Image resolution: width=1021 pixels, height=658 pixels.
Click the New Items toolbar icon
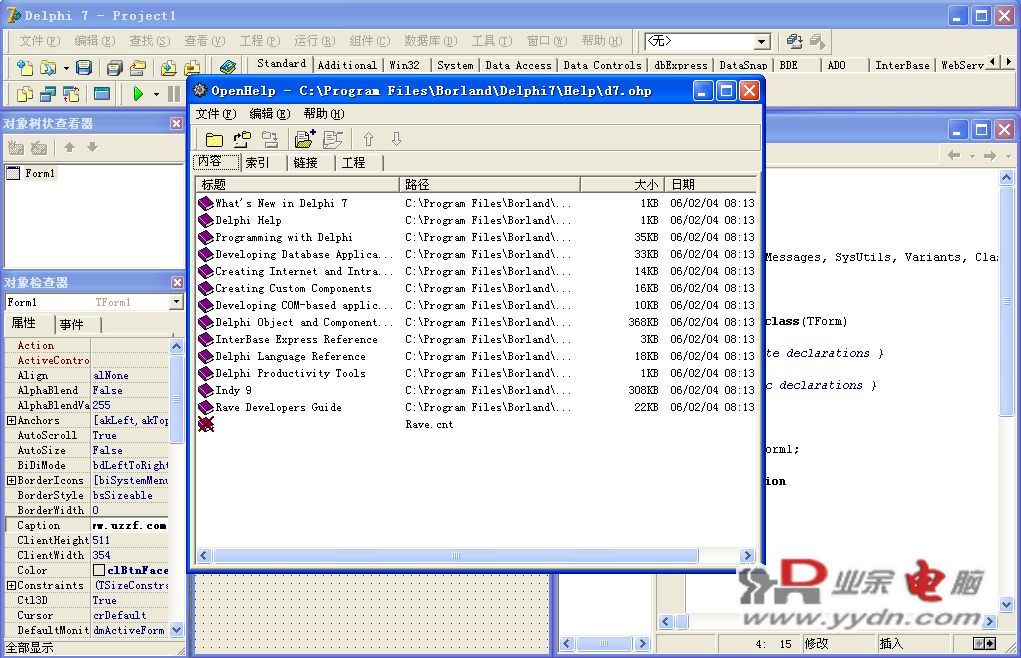click(25, 68)
